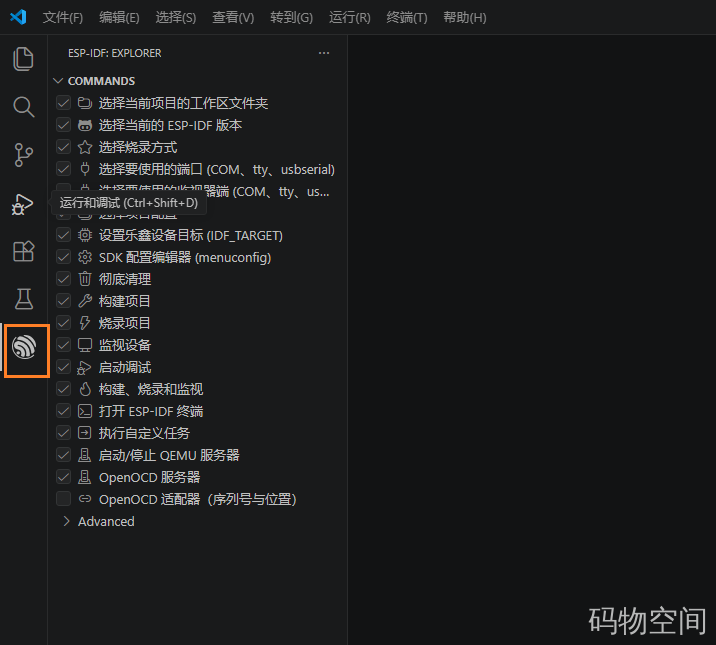Screen dimensions: 716x645
Task: Run the 烧录项目 command
Action: [124, 323]
